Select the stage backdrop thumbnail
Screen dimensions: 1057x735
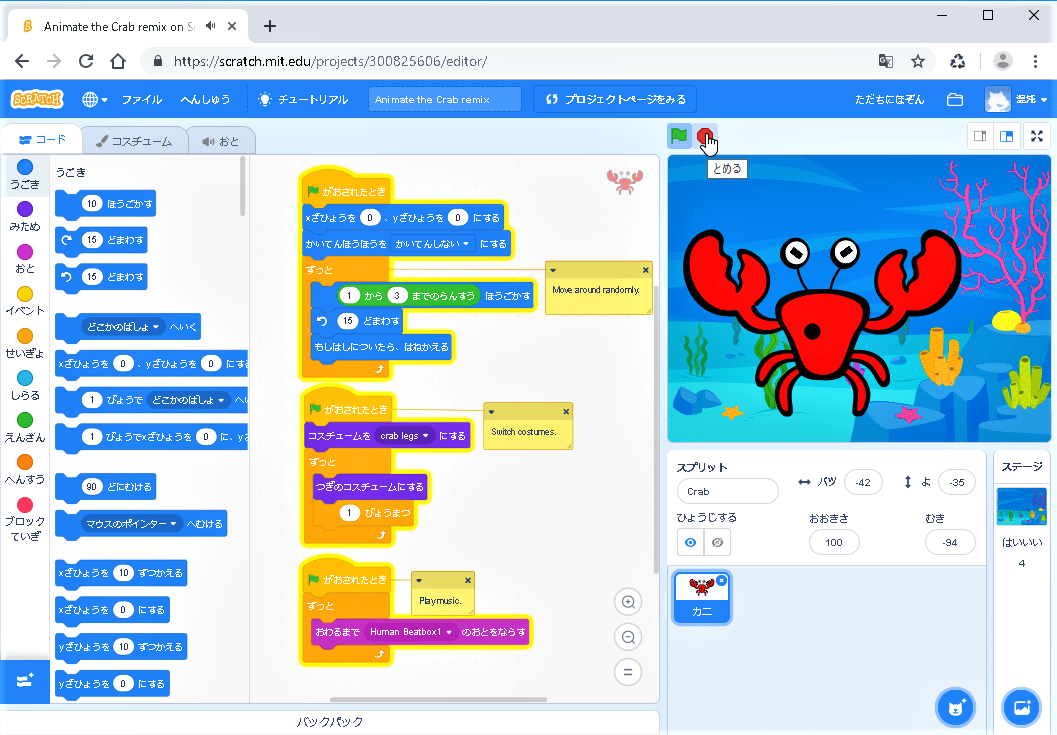click(x=1021, y=506)
